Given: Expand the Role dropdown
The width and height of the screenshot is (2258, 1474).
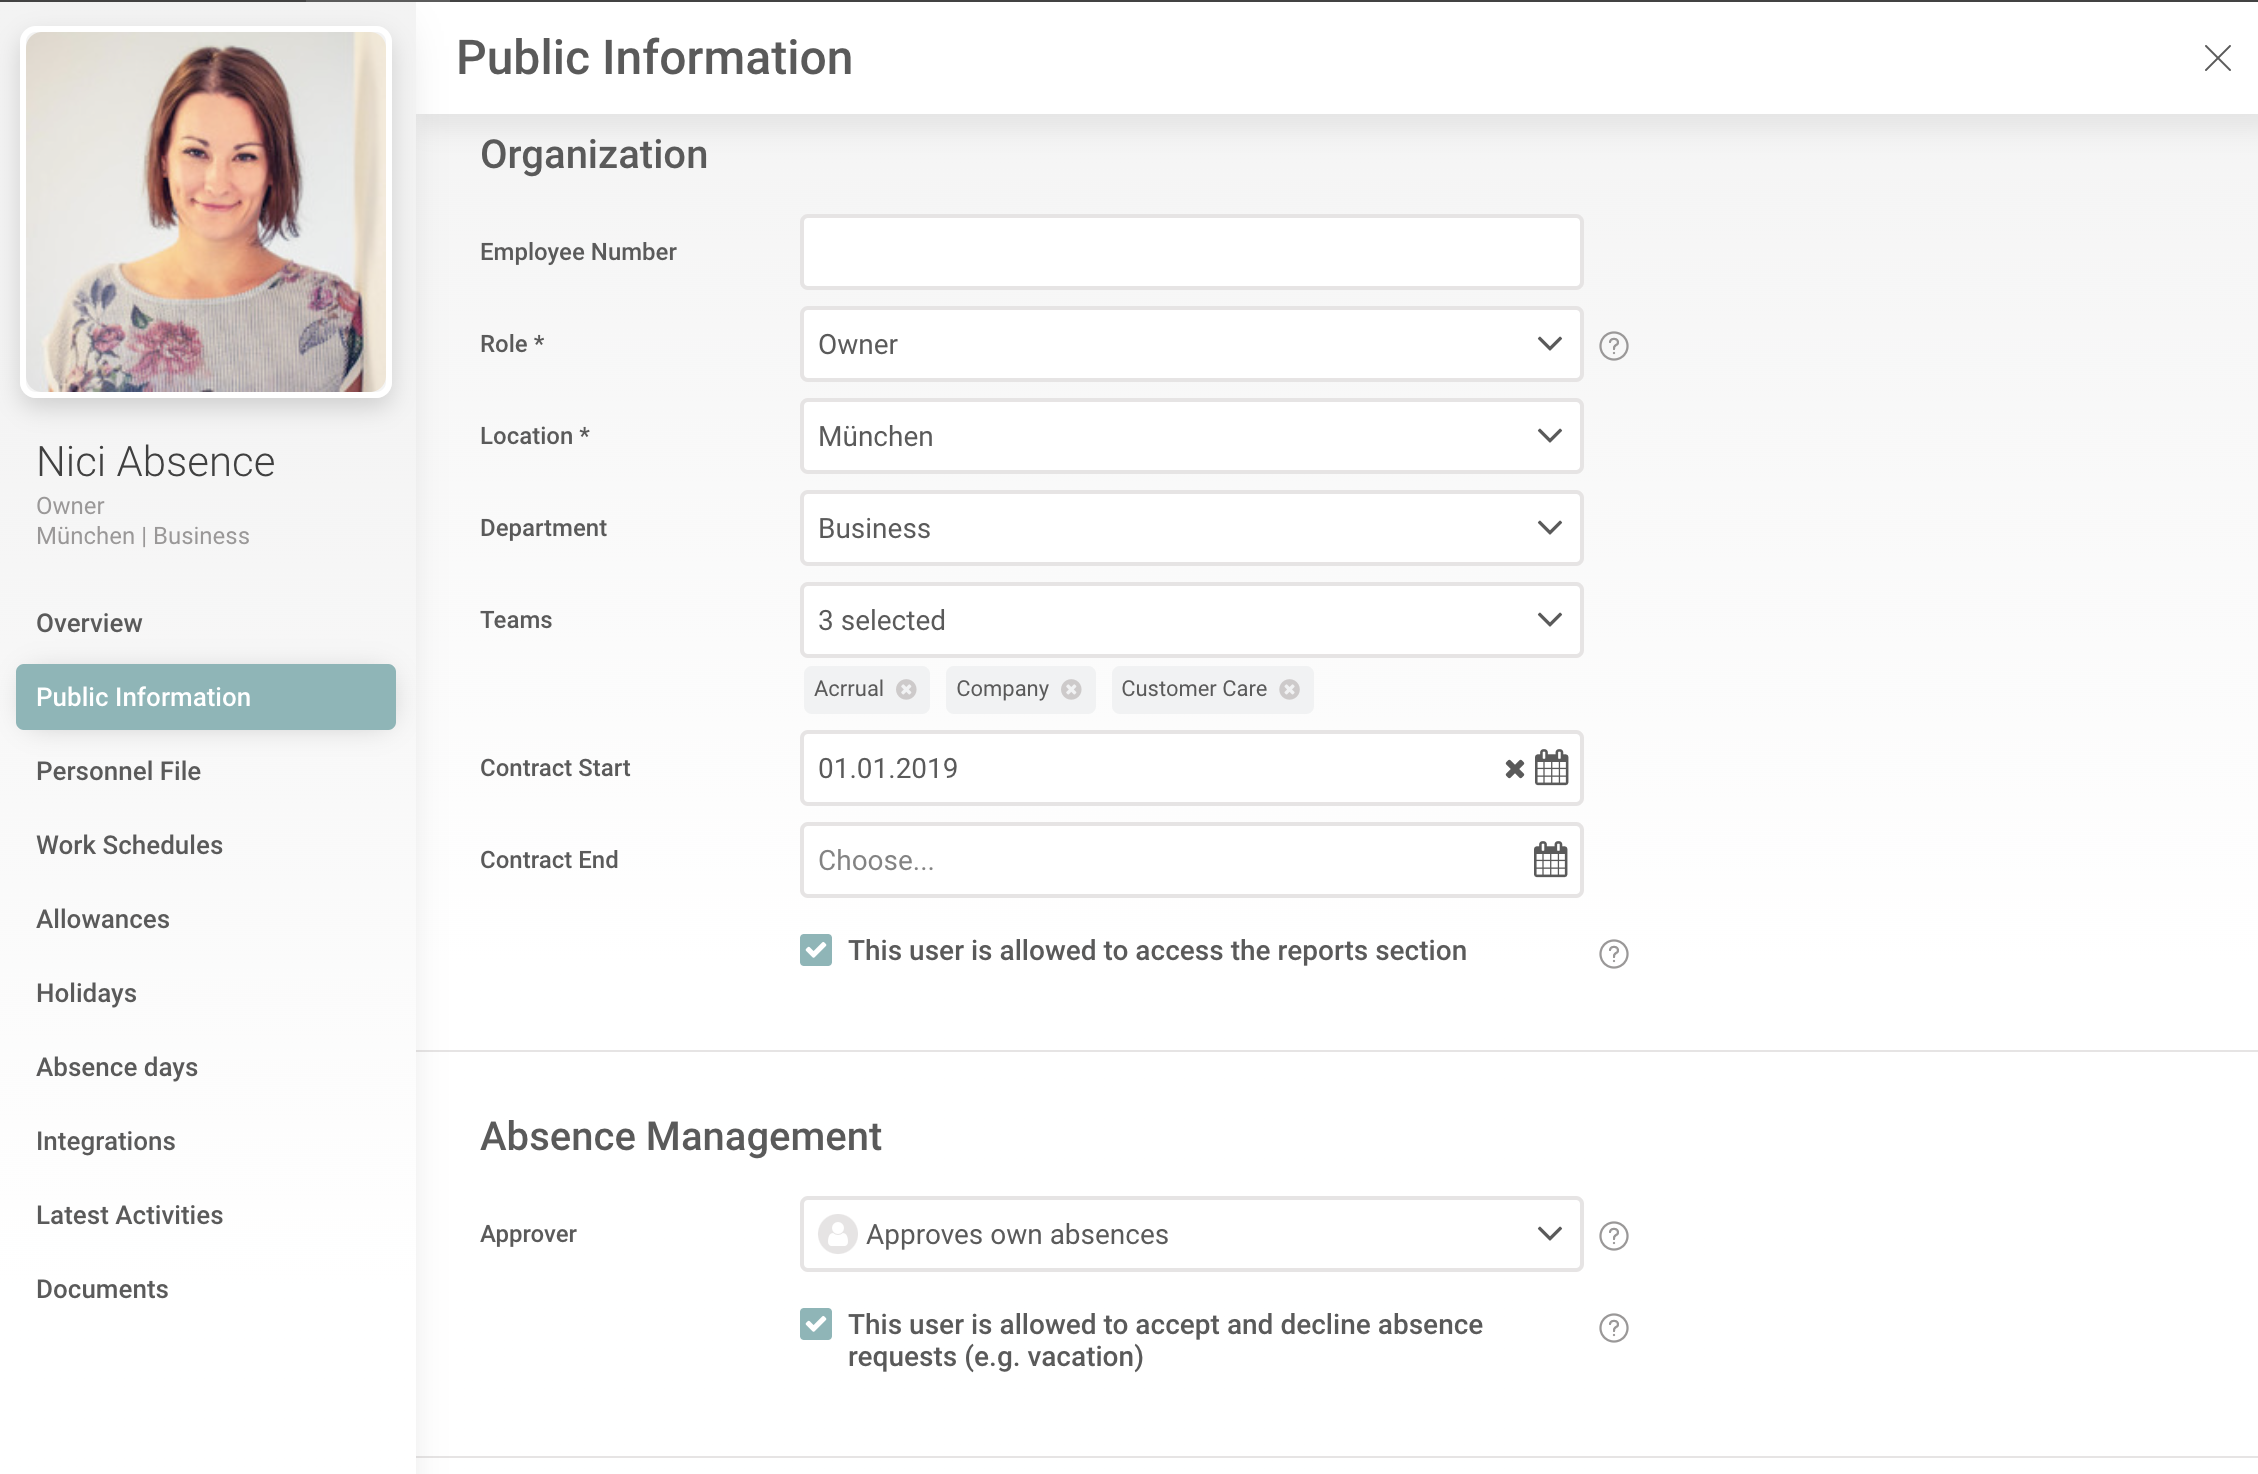Looking at the screenshot, I should (x=1190, y=344).
